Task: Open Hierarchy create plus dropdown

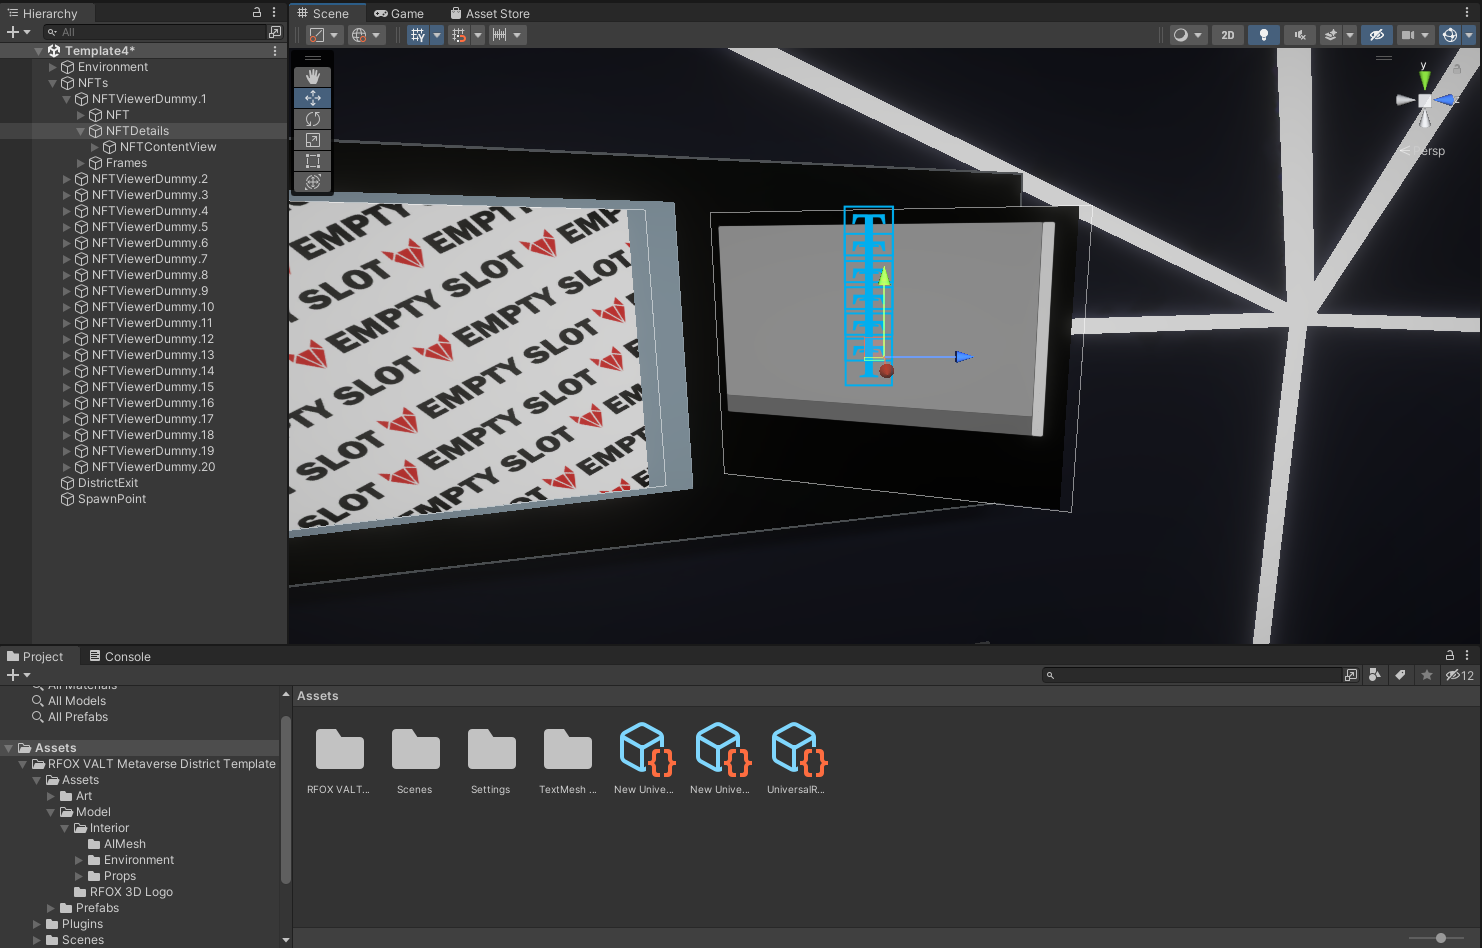Action: [18, 32]
